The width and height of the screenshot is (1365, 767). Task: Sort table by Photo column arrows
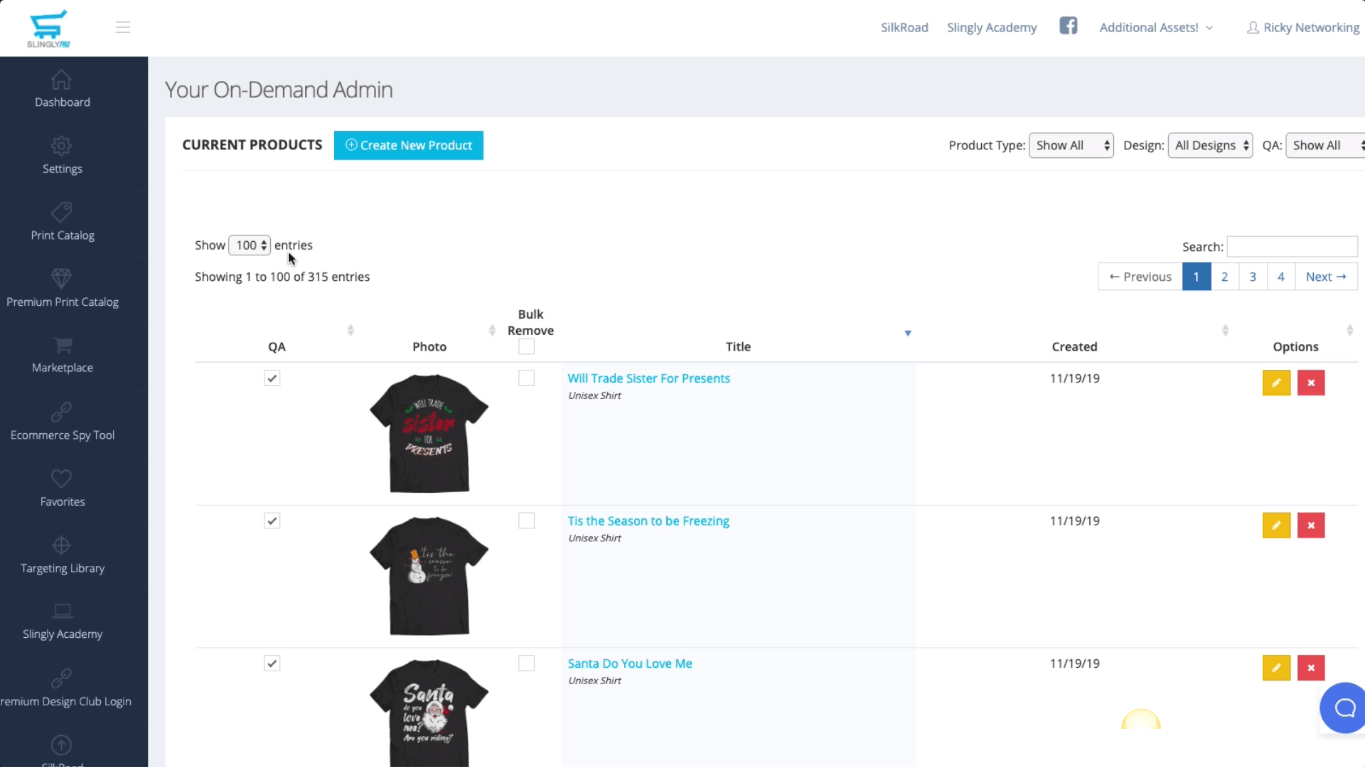coord(492,331)
